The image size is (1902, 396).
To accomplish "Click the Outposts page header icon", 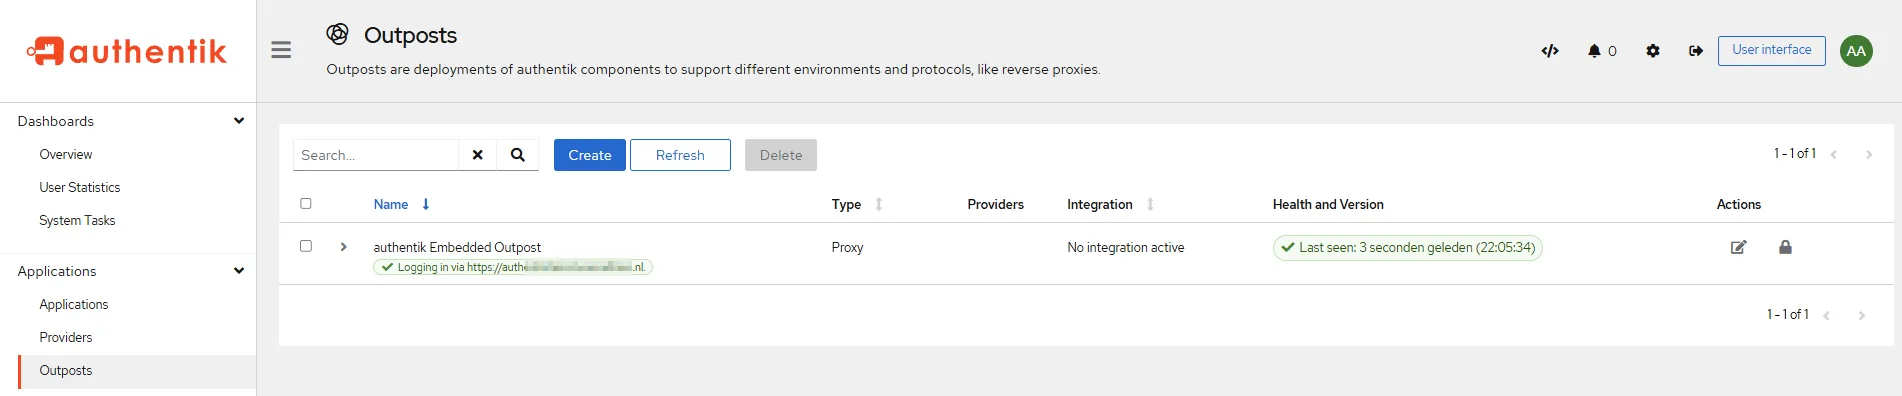I will (x=338, y=34).
